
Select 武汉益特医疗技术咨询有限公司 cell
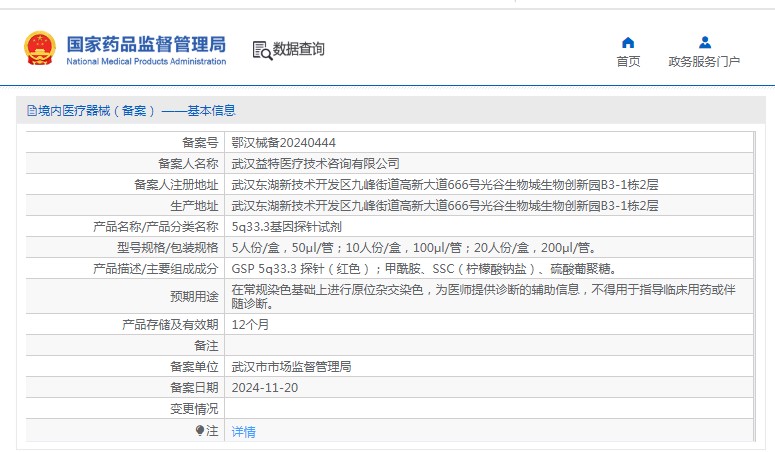[315, 163]
